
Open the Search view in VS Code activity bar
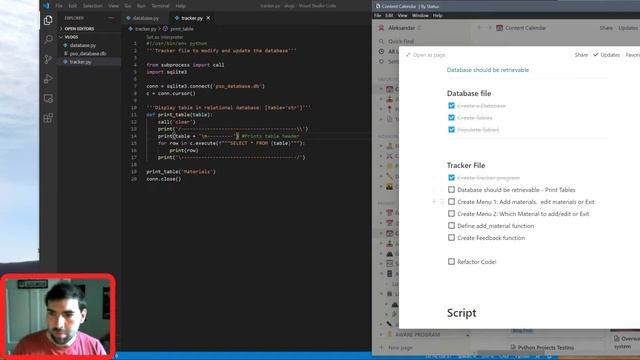(x=48, y=40)
